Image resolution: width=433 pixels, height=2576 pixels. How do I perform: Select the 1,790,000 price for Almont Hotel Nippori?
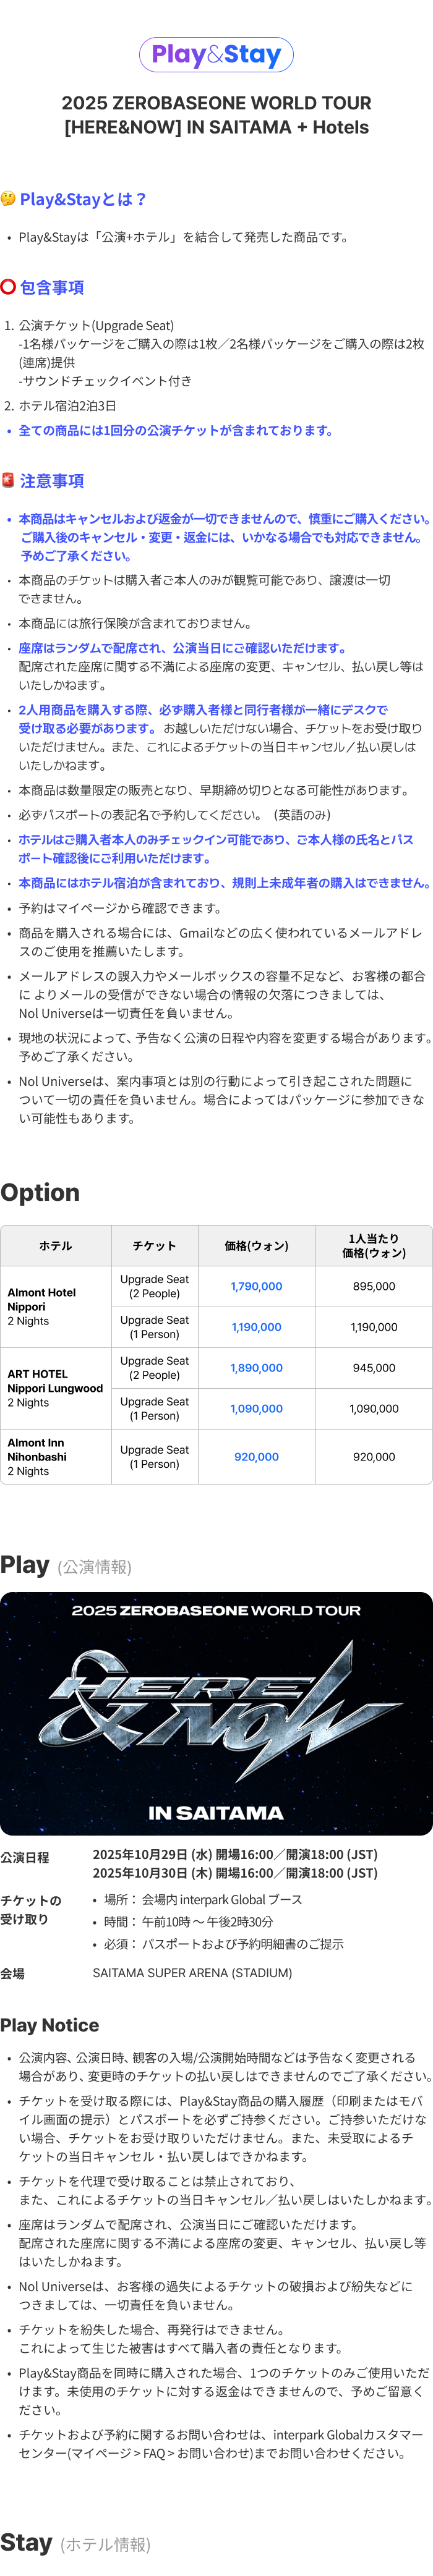(x=256, y=1286)
